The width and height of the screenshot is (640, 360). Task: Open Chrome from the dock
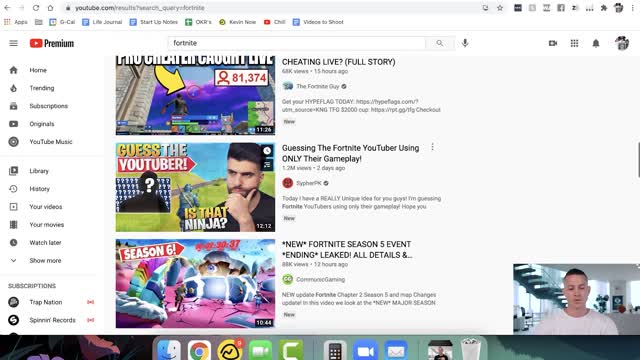click(199, 350)
